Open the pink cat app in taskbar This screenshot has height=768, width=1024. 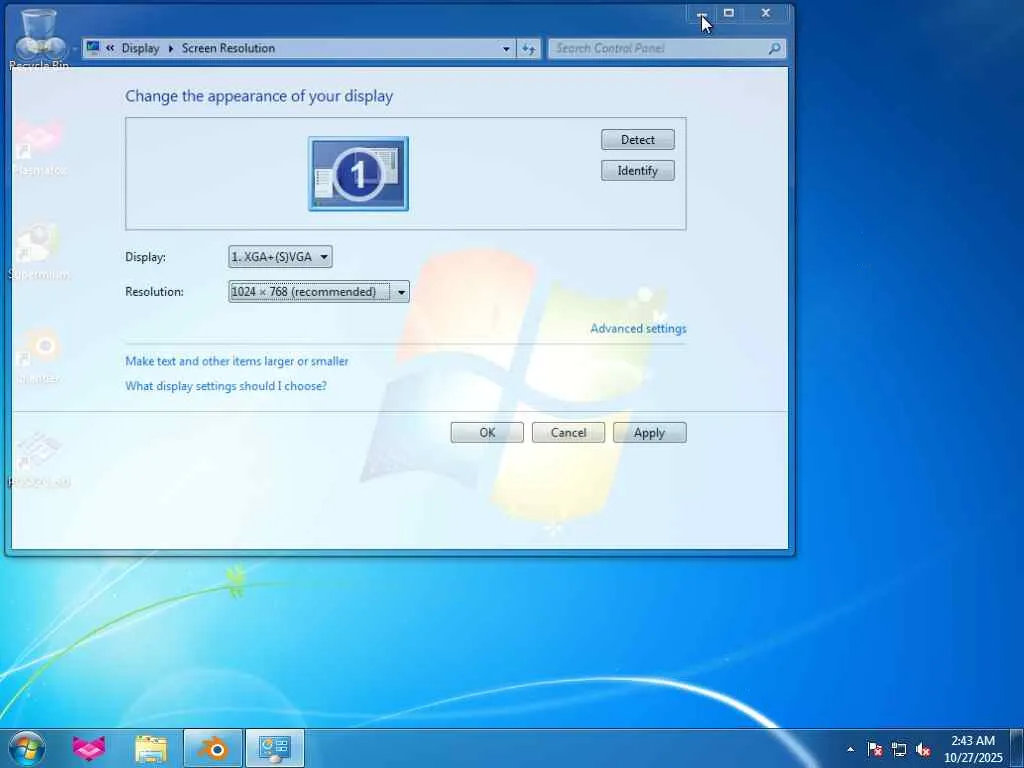[89, 748]
